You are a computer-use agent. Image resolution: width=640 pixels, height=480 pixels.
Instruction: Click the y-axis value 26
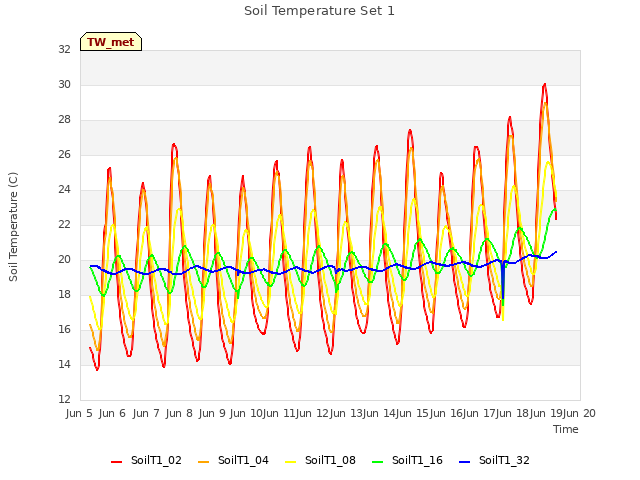pyautogui.click(x=64, y=154)
